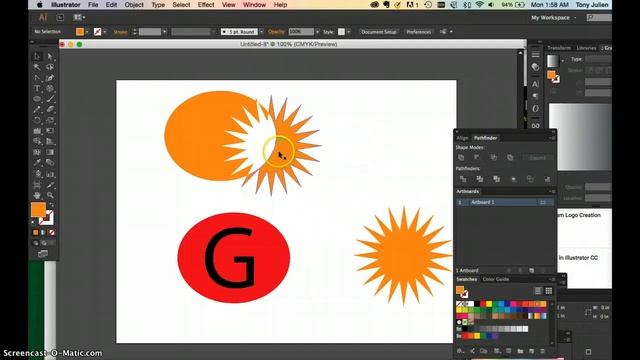This screenshot has height=360, width=640.
Task: Select the Ellipse shape tool
Action: pos(37,99)
